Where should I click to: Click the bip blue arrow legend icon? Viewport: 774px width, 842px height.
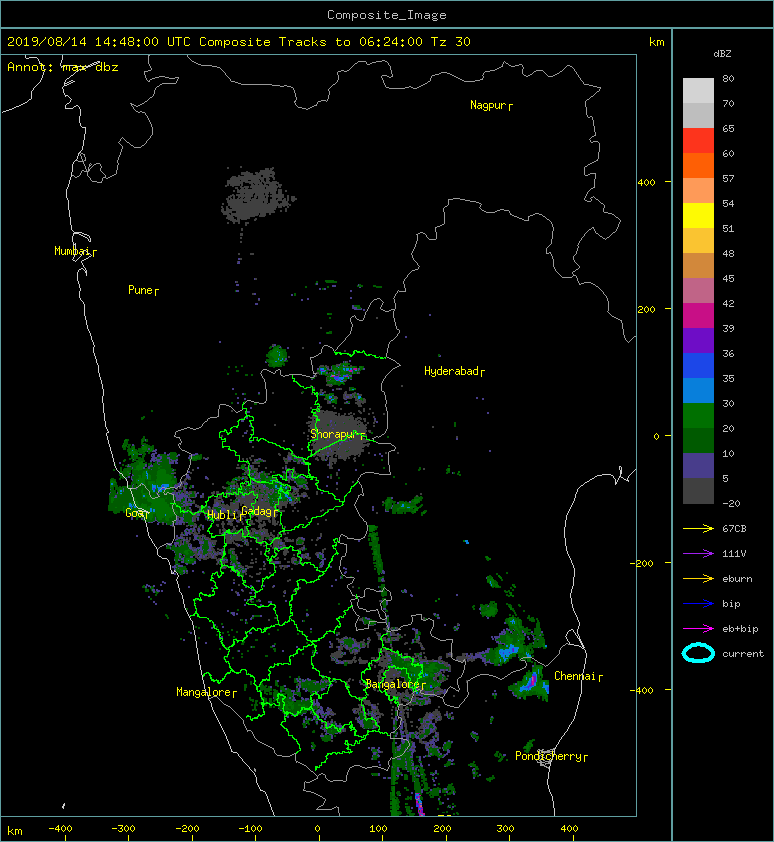point(698,604)
